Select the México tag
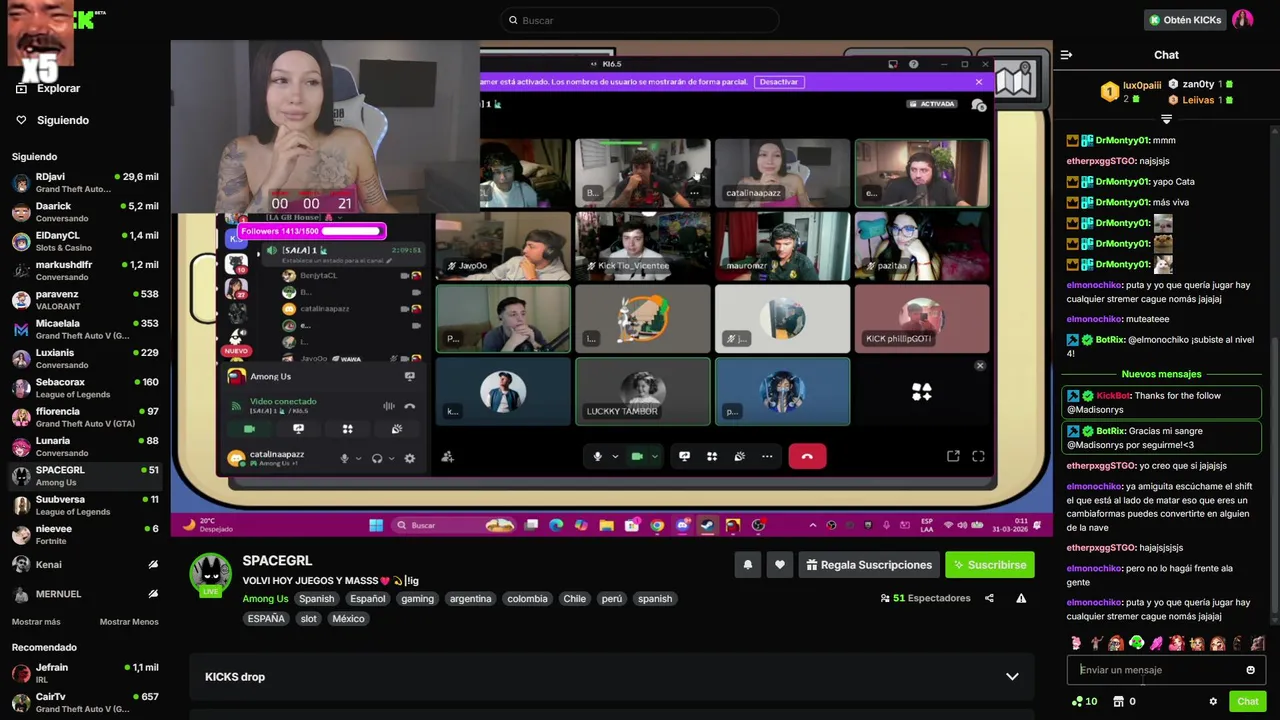 tap(348, 619)
